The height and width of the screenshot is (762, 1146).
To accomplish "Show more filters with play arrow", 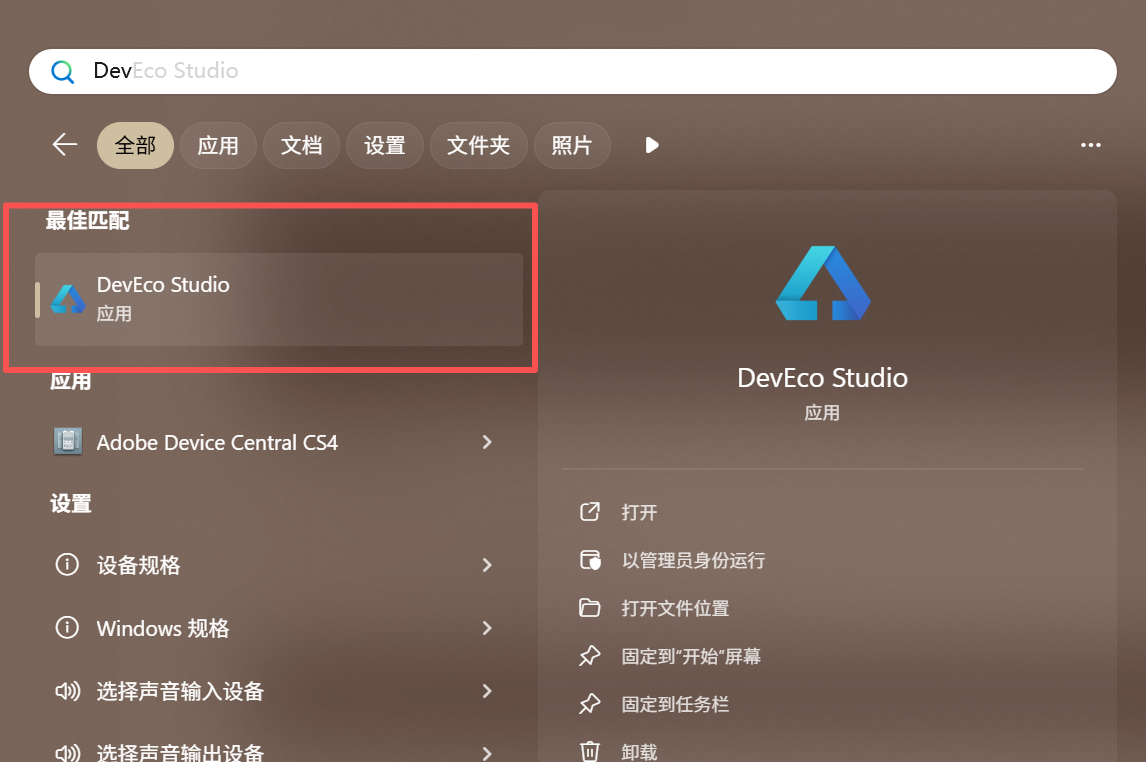I will 652,145.
